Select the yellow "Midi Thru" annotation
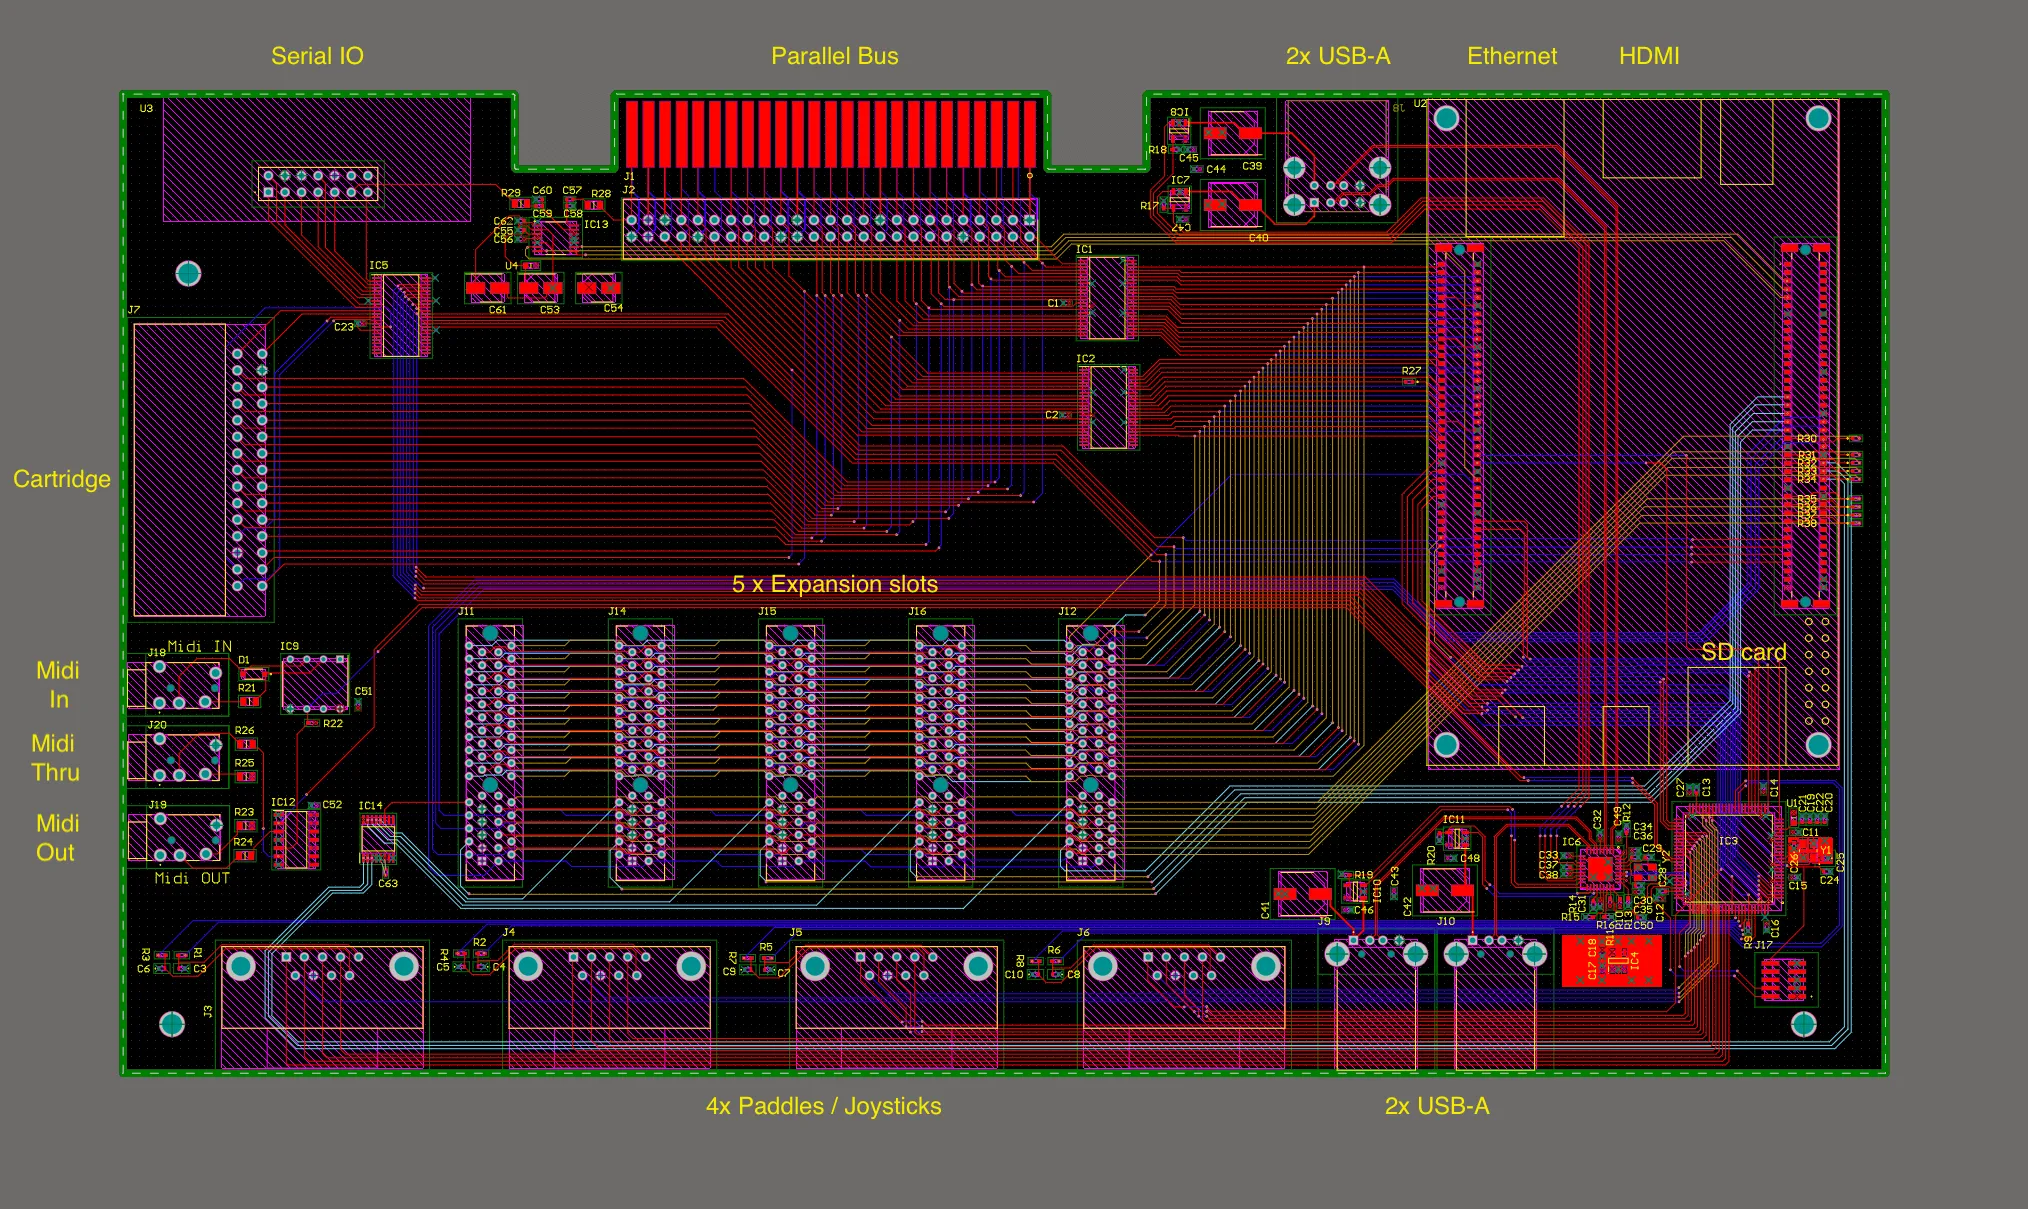The width and height of the screenshot is (2028, 1209). pyautogui.click(x=55, y=758)
